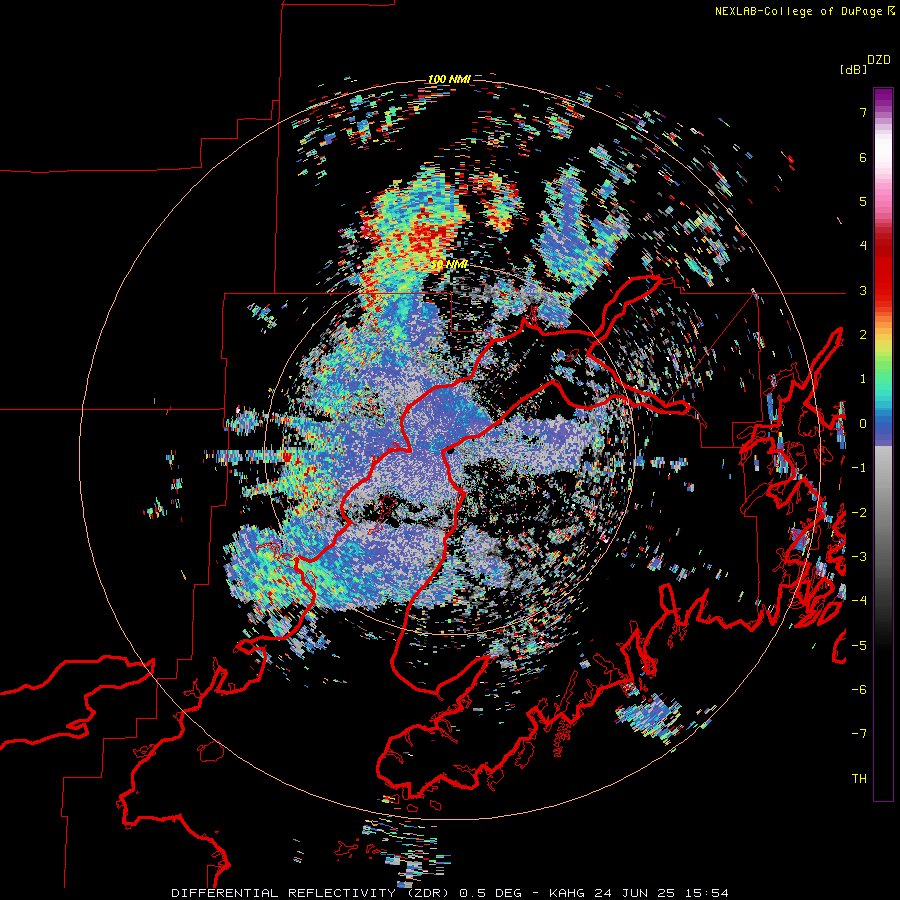Click the TH label on the legend
The image size is (900, 900).
(859, 779)
